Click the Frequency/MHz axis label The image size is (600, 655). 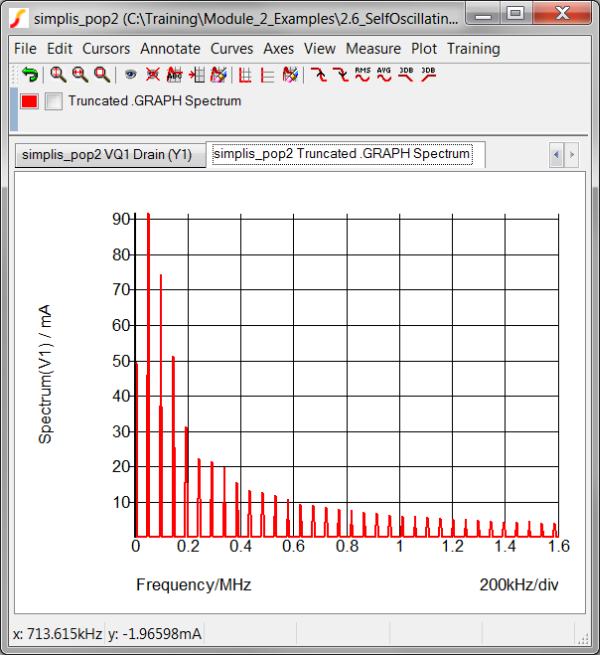click(x=194, y=585)
